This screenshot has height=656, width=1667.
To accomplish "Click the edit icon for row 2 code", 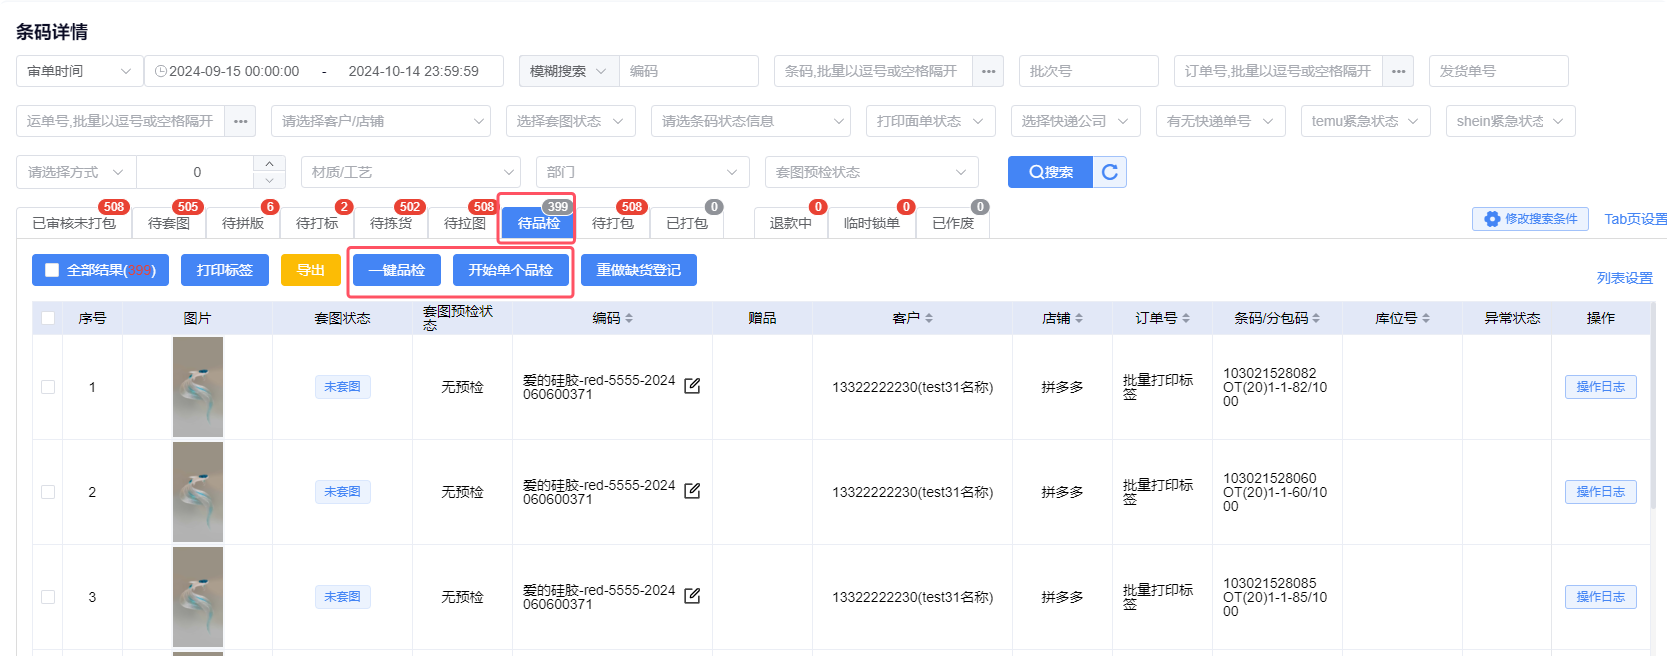I will point(692,491).
